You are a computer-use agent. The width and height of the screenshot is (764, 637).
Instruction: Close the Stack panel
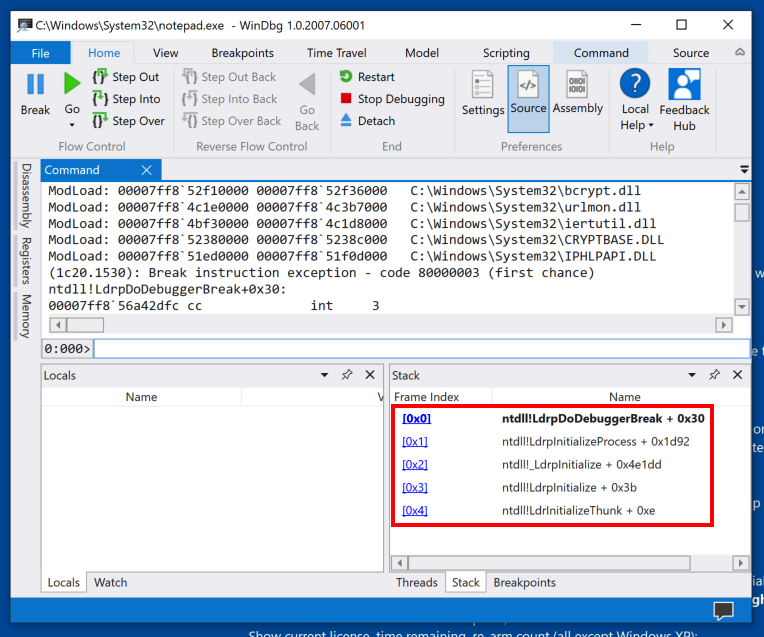[738, 375]
